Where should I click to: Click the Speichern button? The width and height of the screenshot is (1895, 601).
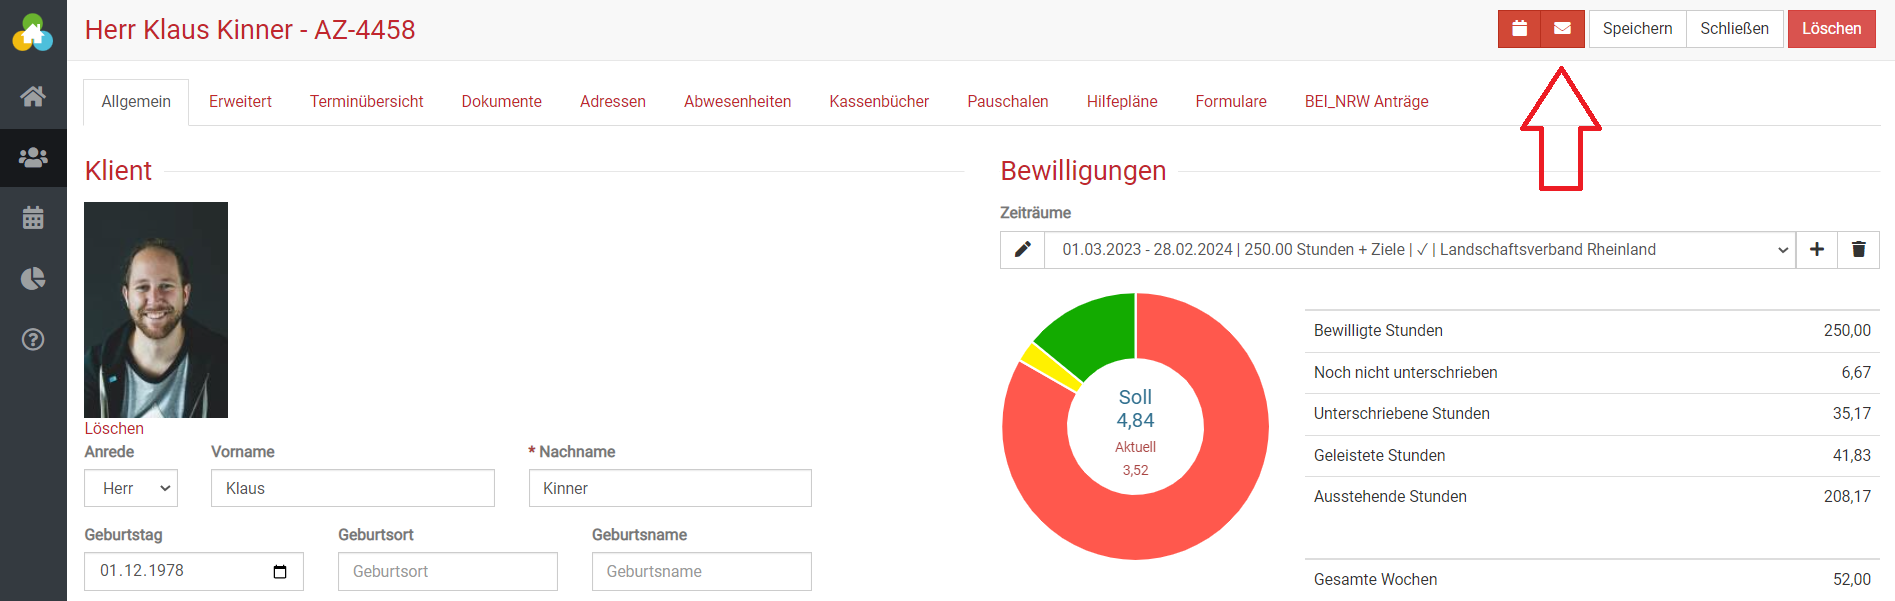point(1637,29)
